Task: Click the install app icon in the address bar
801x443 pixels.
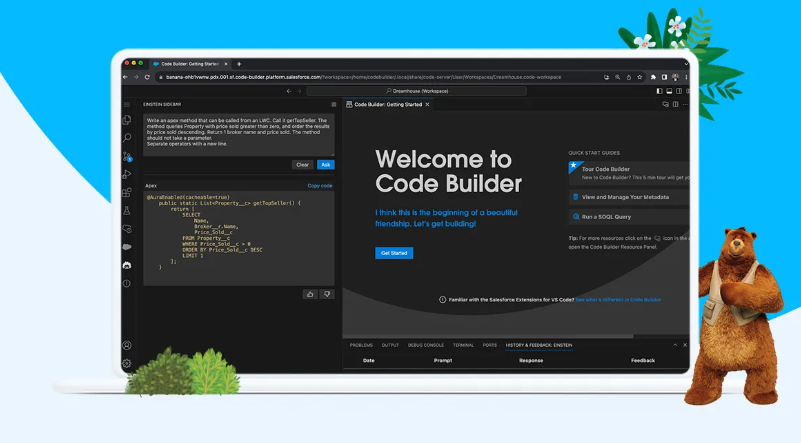Action: [x=606, y=77]
